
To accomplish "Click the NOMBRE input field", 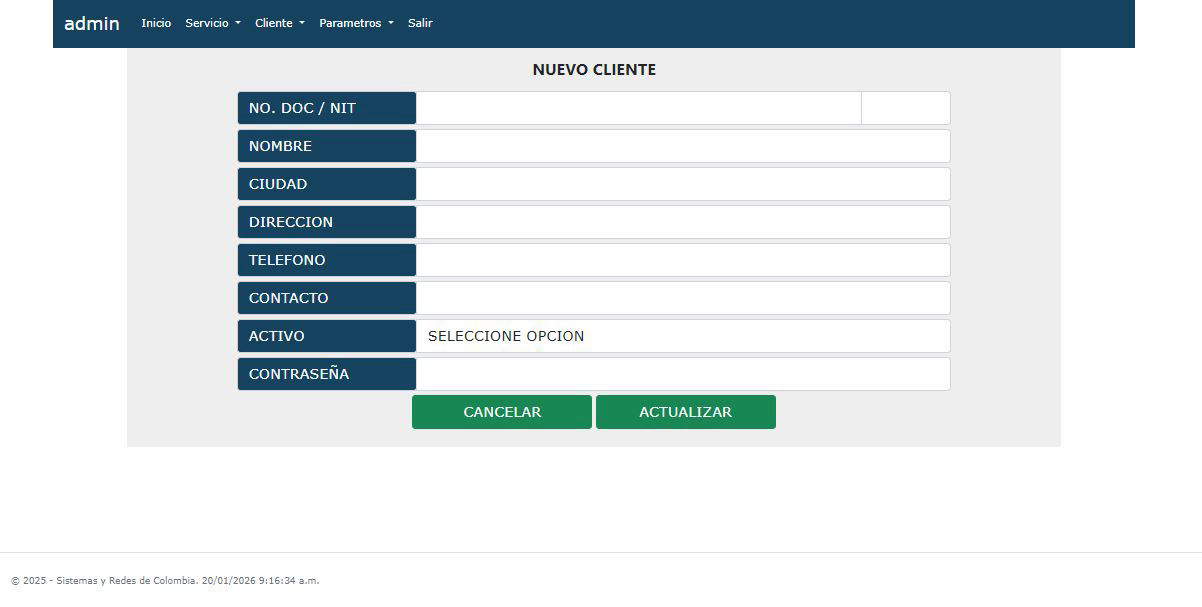I will pyautogui.click(x=683, y=145).
